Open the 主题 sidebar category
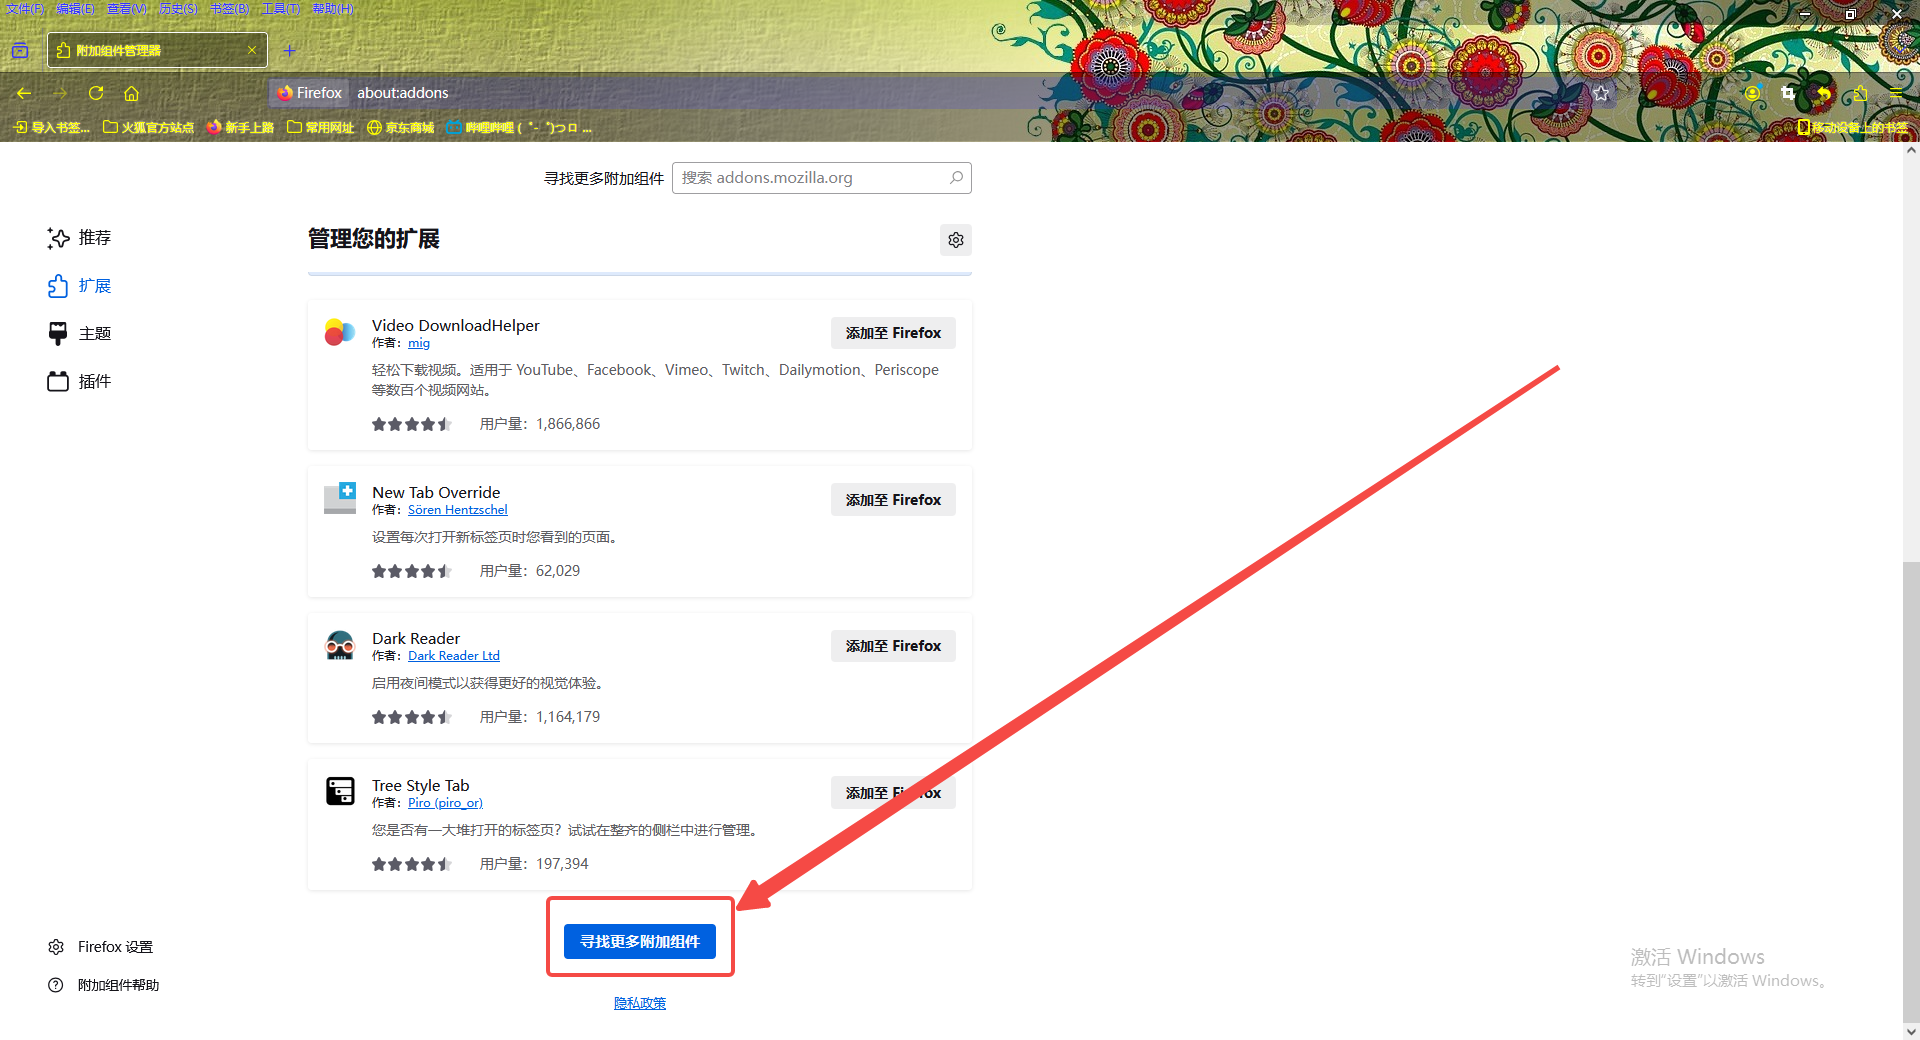The height and width of the screenshot is (1040, 1920). 80,334
